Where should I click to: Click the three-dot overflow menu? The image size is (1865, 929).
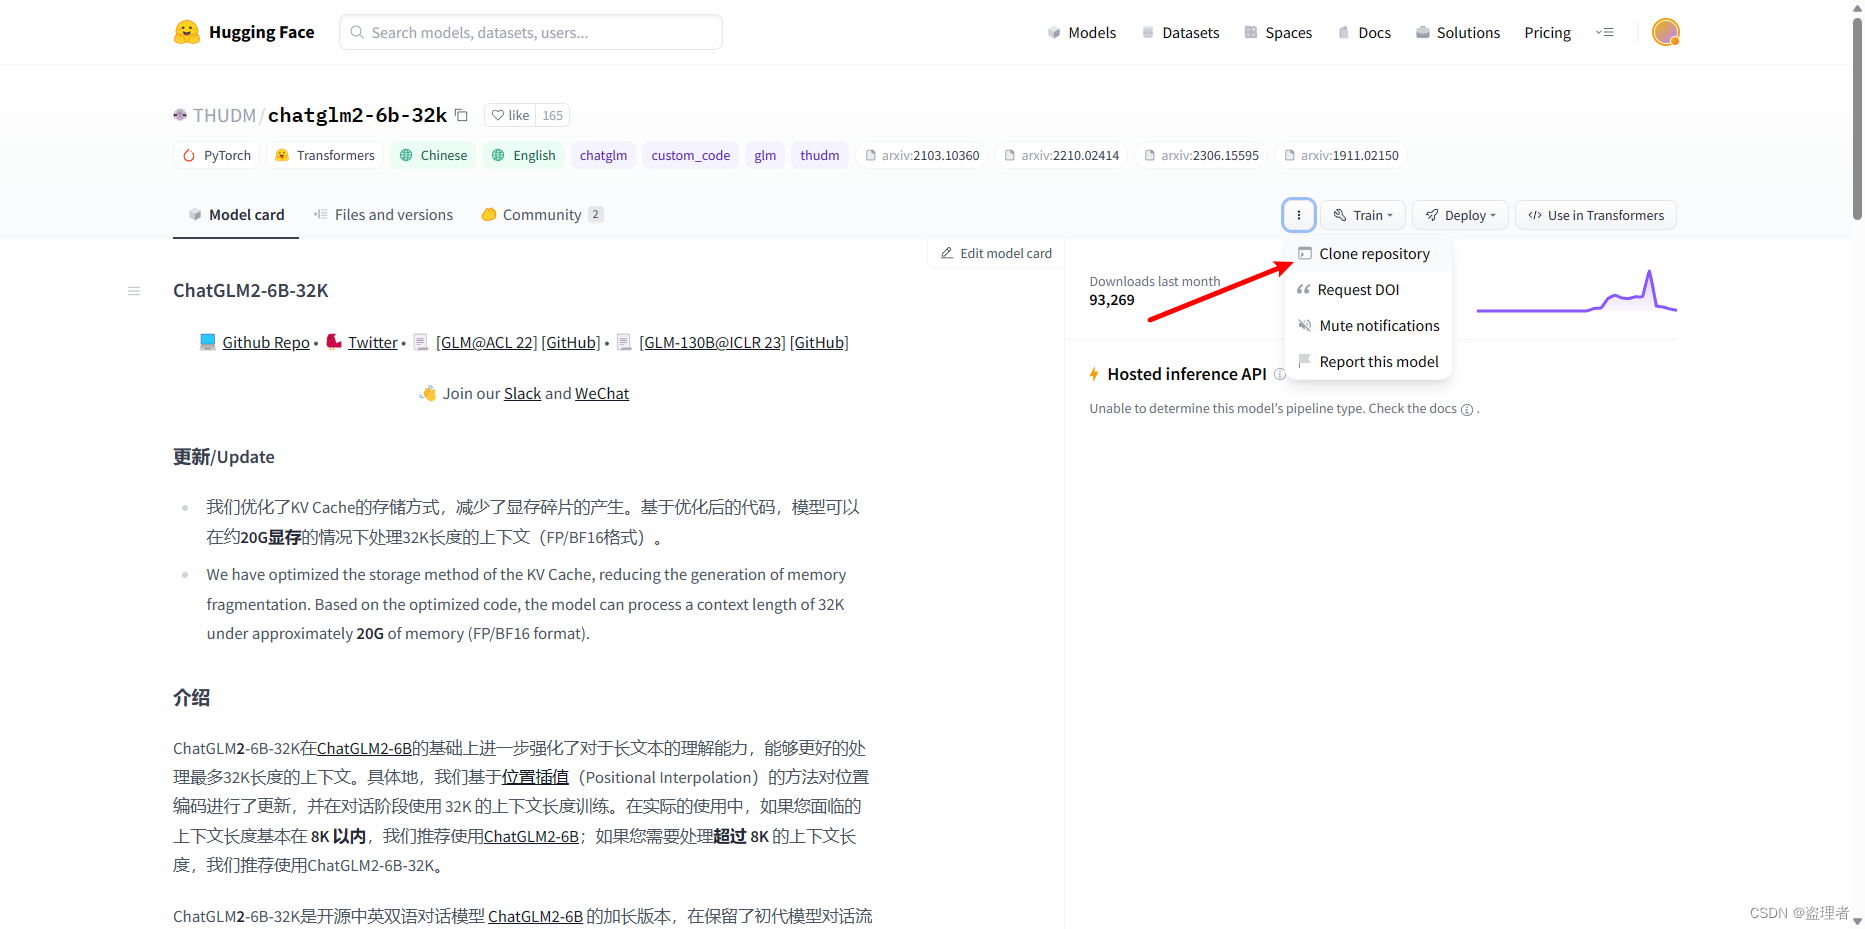(x=1298, y=214)
